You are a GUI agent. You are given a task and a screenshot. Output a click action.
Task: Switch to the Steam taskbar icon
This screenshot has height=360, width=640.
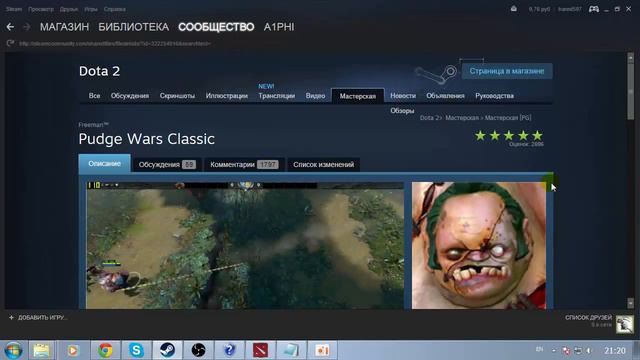167,350
